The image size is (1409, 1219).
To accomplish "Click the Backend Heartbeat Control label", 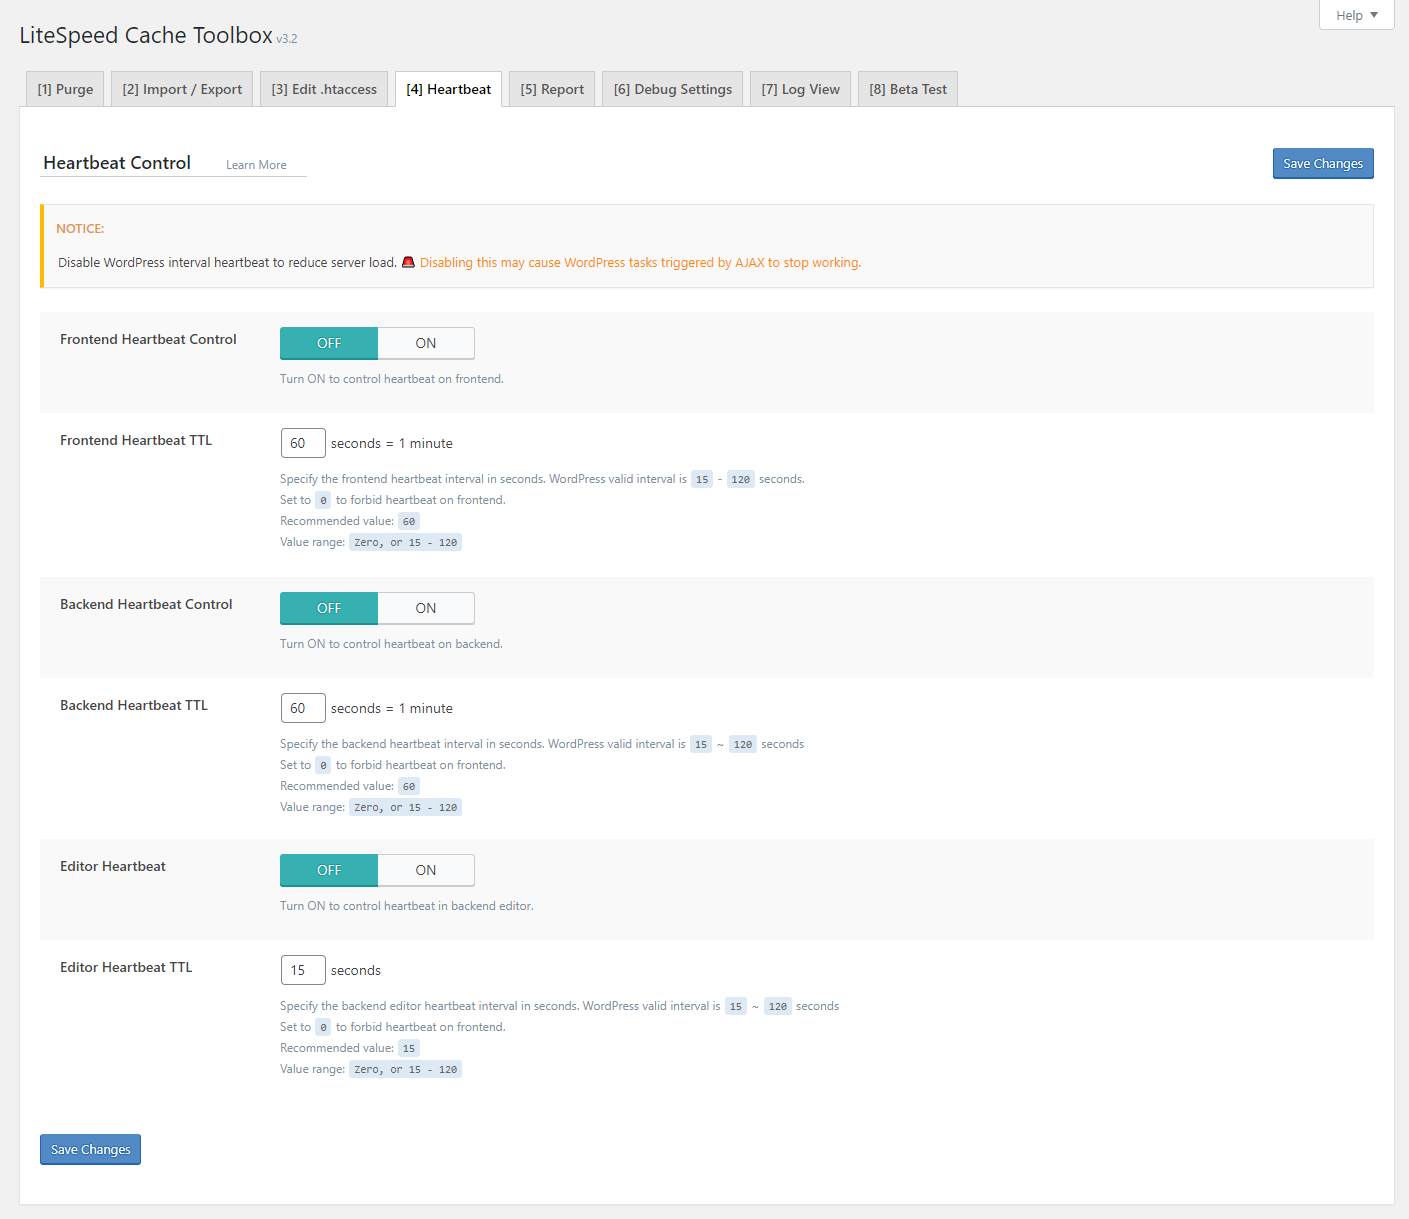I will tap(146, 604).
